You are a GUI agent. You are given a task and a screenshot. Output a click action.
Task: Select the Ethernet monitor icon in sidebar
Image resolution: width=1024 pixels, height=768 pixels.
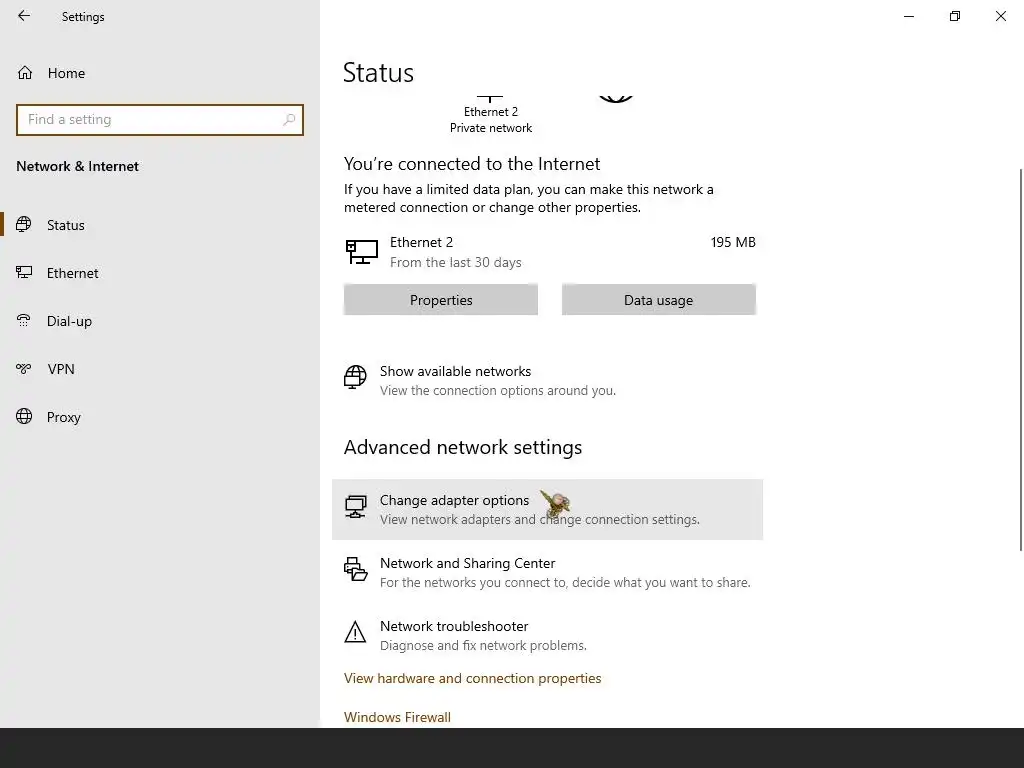(24, 272)
